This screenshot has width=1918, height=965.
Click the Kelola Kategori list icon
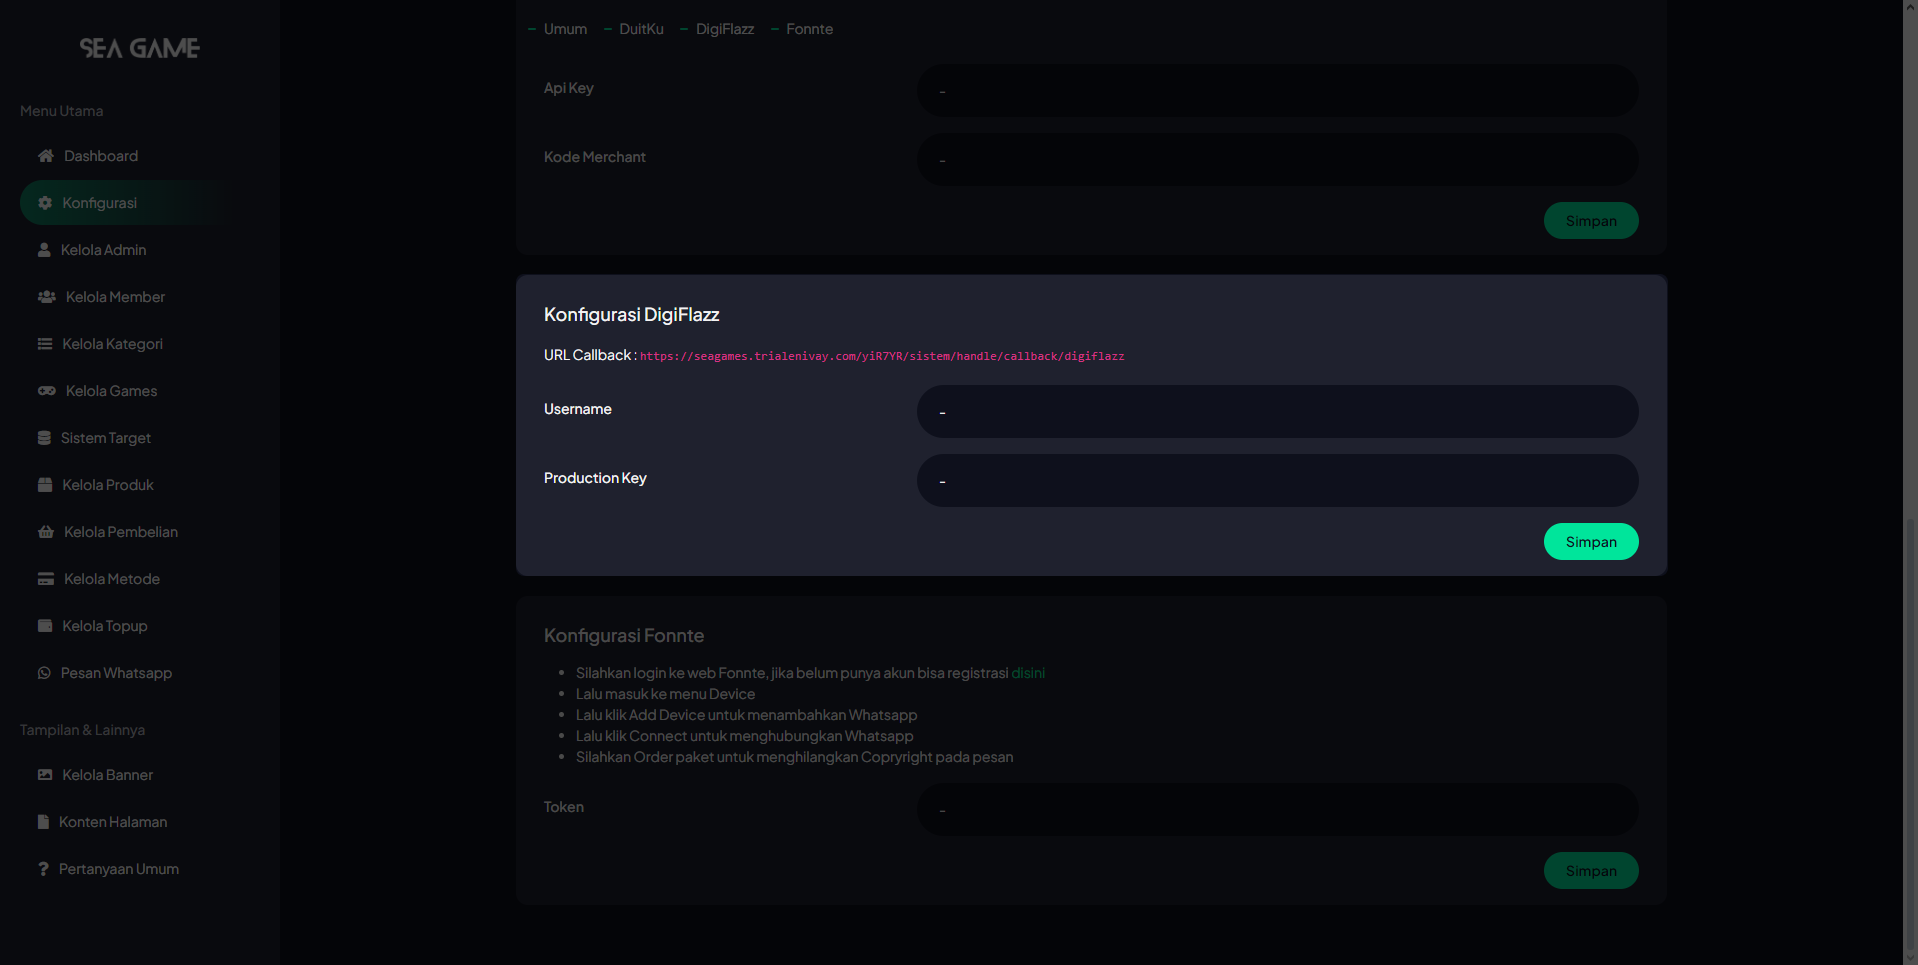[45, 344]
